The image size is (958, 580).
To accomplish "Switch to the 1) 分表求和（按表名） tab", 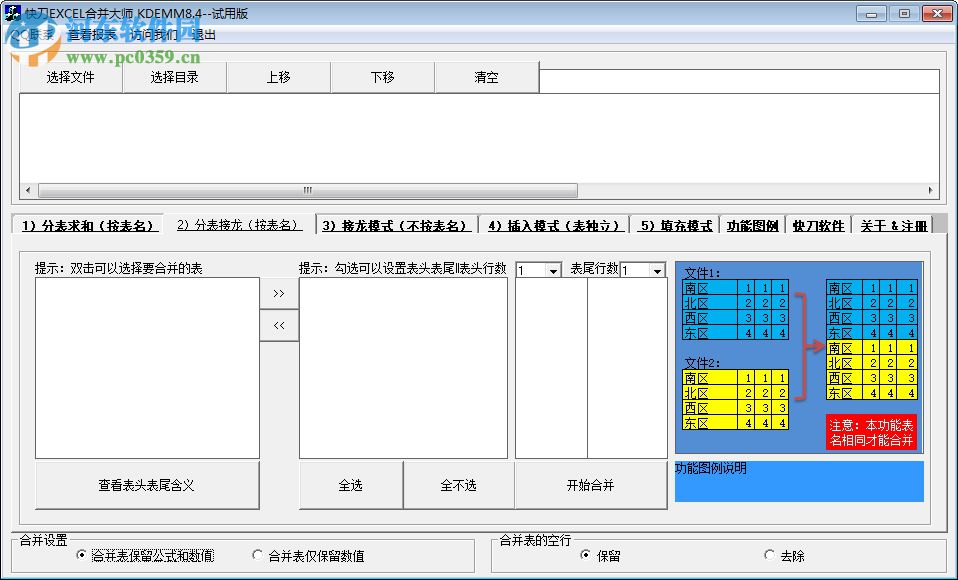I will (x=89, y=225).
